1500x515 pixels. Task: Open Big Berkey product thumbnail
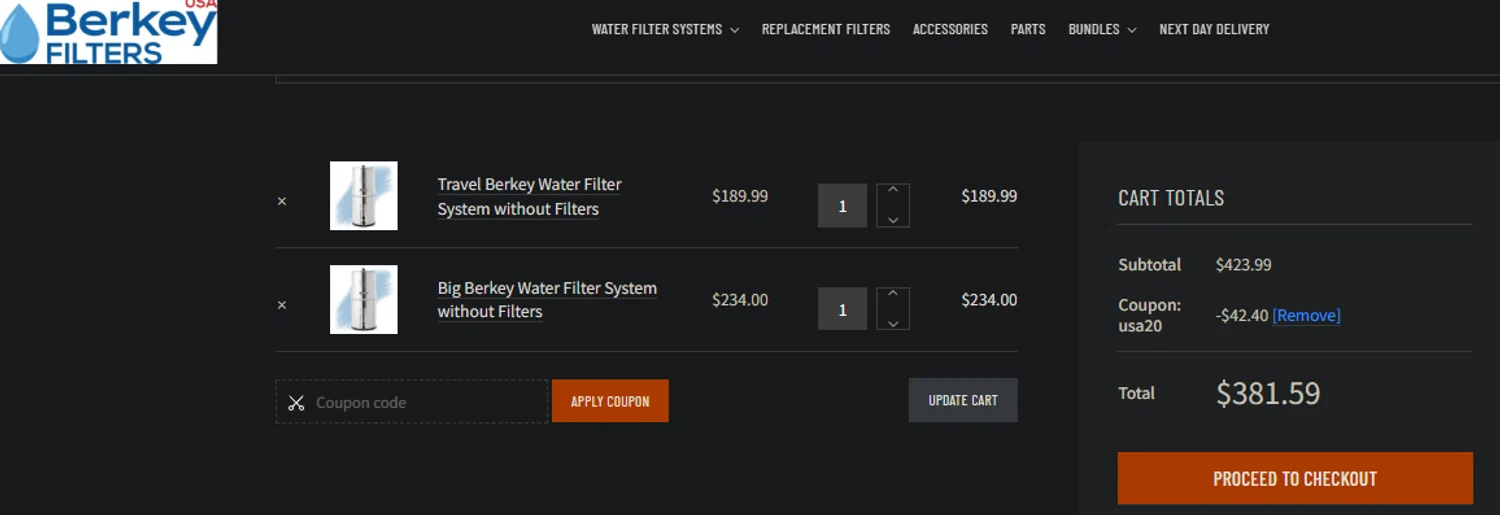pyautogui.click(x=364, y=299)
